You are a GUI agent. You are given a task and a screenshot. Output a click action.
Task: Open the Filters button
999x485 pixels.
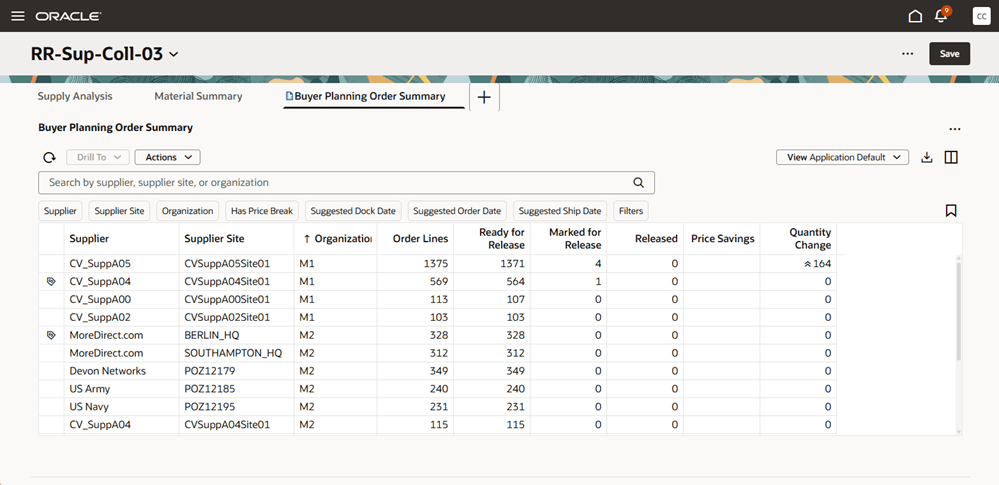(x=631, y=211)
